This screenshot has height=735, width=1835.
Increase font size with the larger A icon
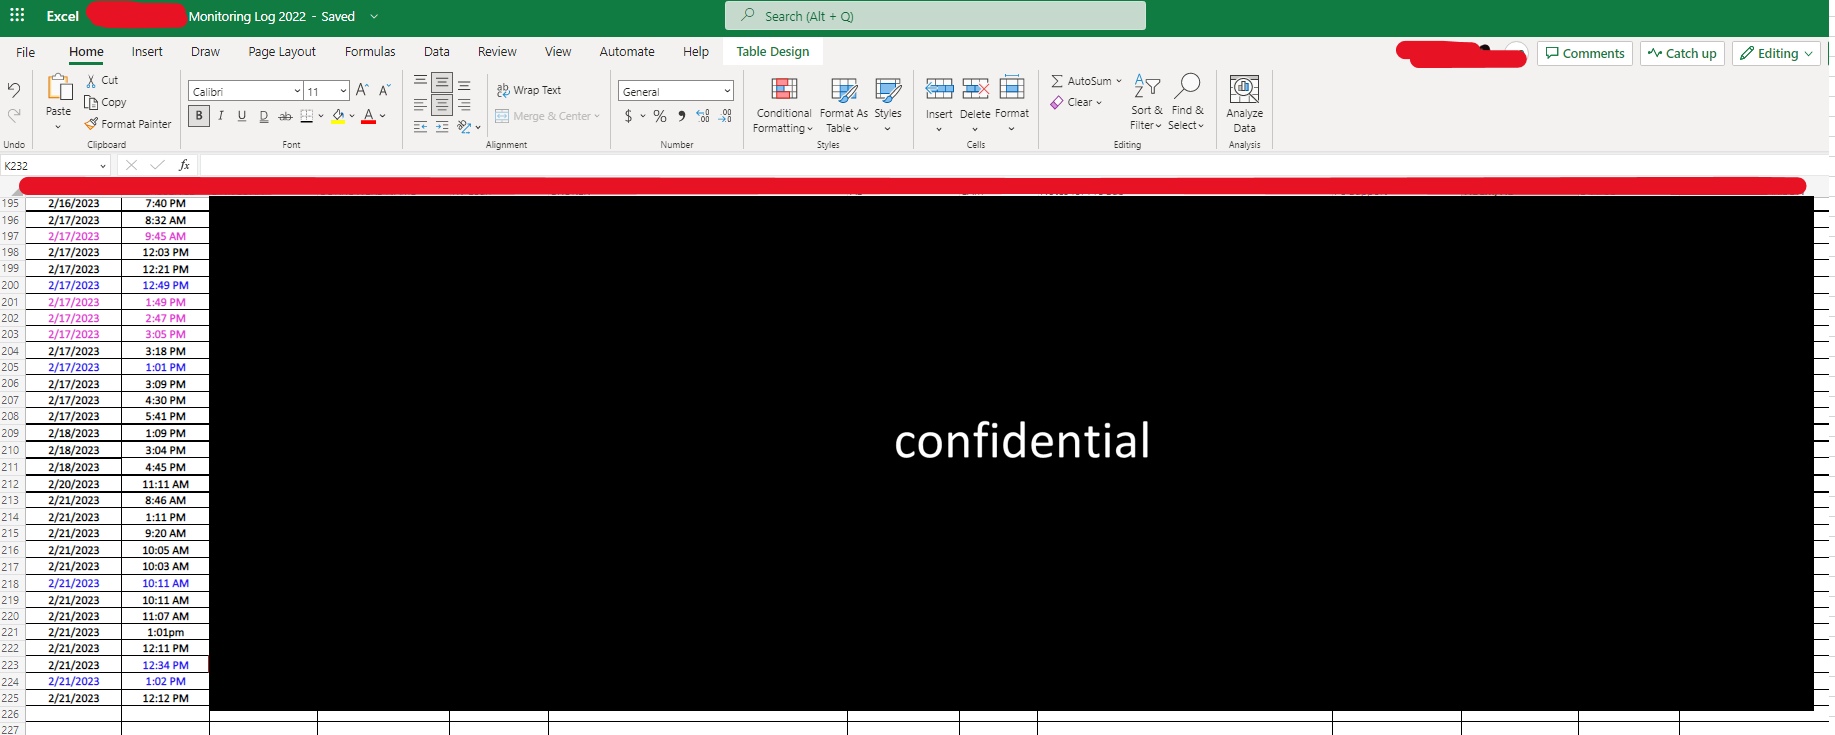click(362, 90)
